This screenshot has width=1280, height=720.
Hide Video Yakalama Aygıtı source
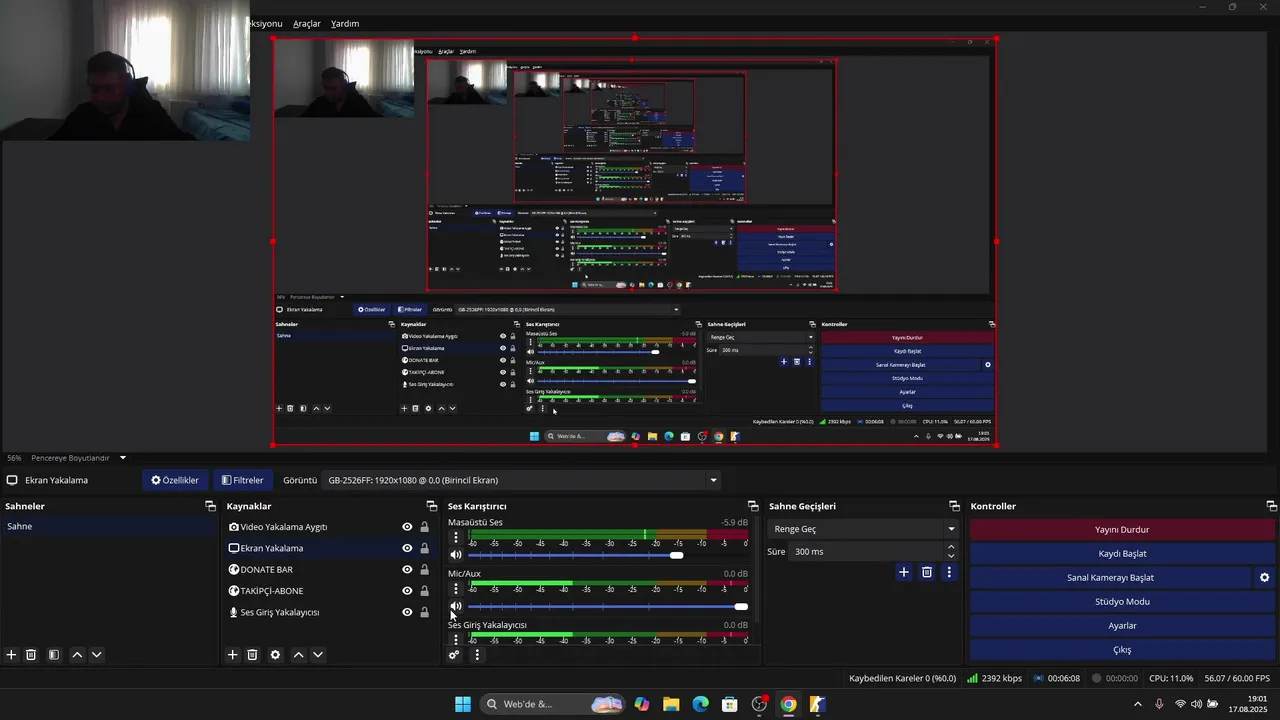[407, 527]
